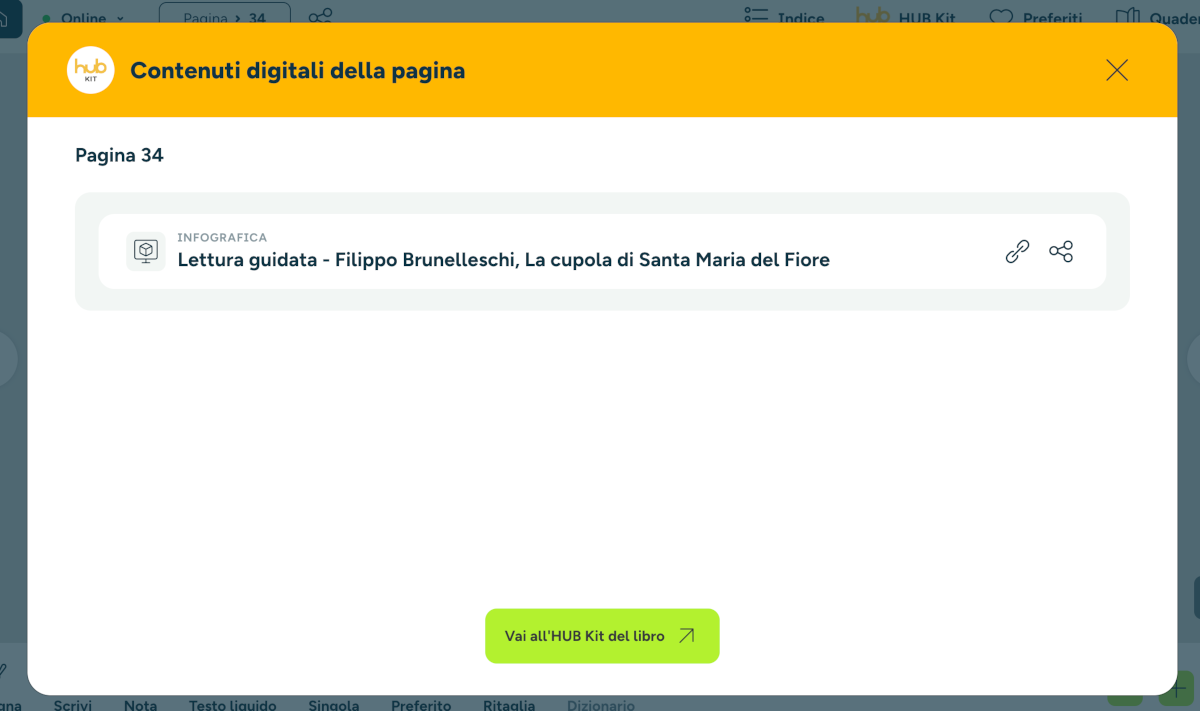The width and height of the screenshot is (1200, 711).
Task: Select Dizionario in the bottom toolbar
Action: [x=601, y=704]
